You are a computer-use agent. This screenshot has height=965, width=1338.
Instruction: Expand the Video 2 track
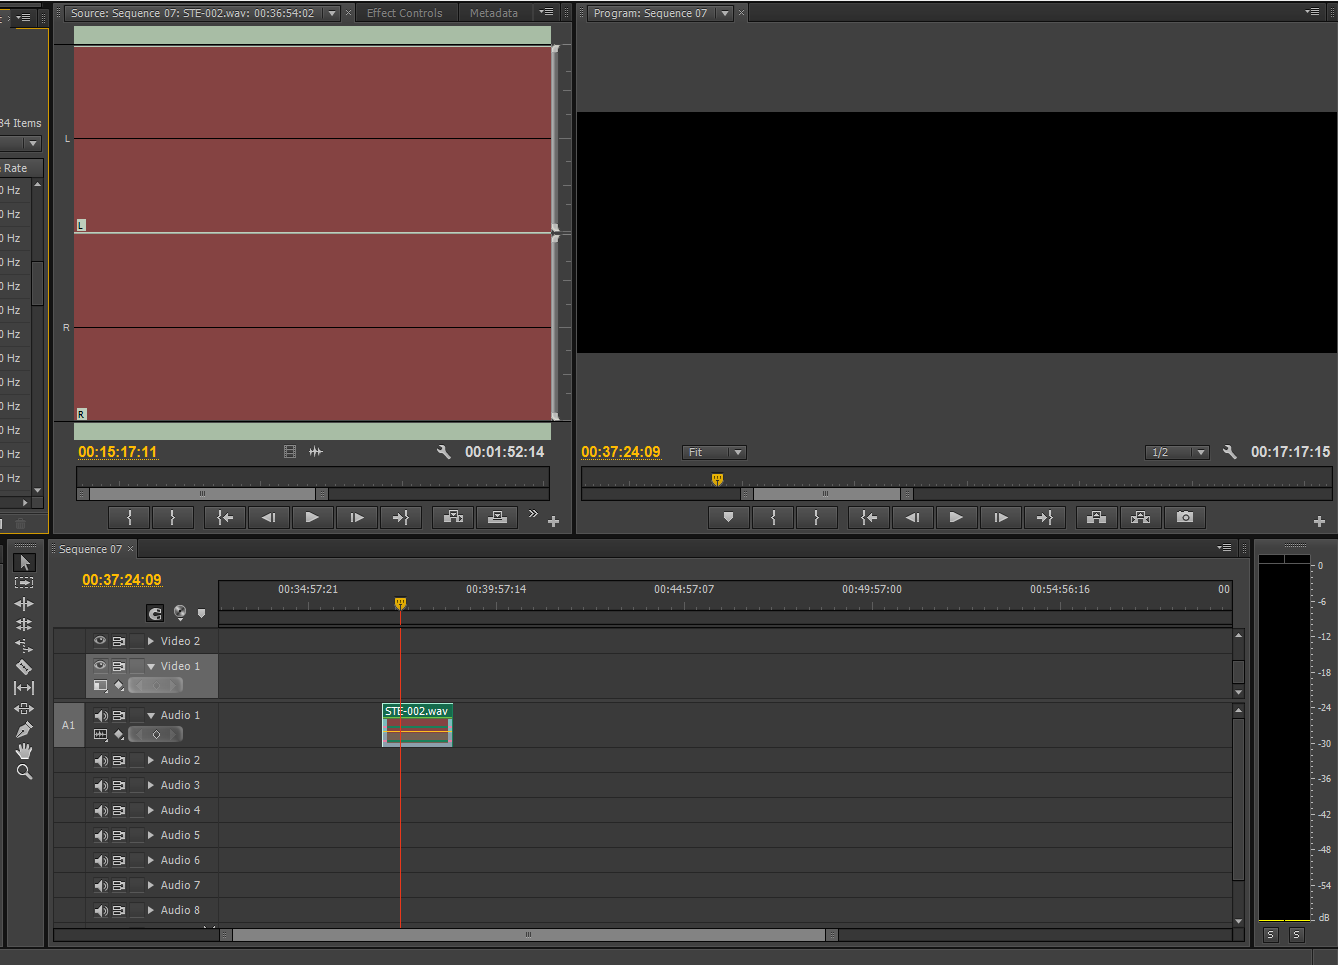tap(151, 641)
